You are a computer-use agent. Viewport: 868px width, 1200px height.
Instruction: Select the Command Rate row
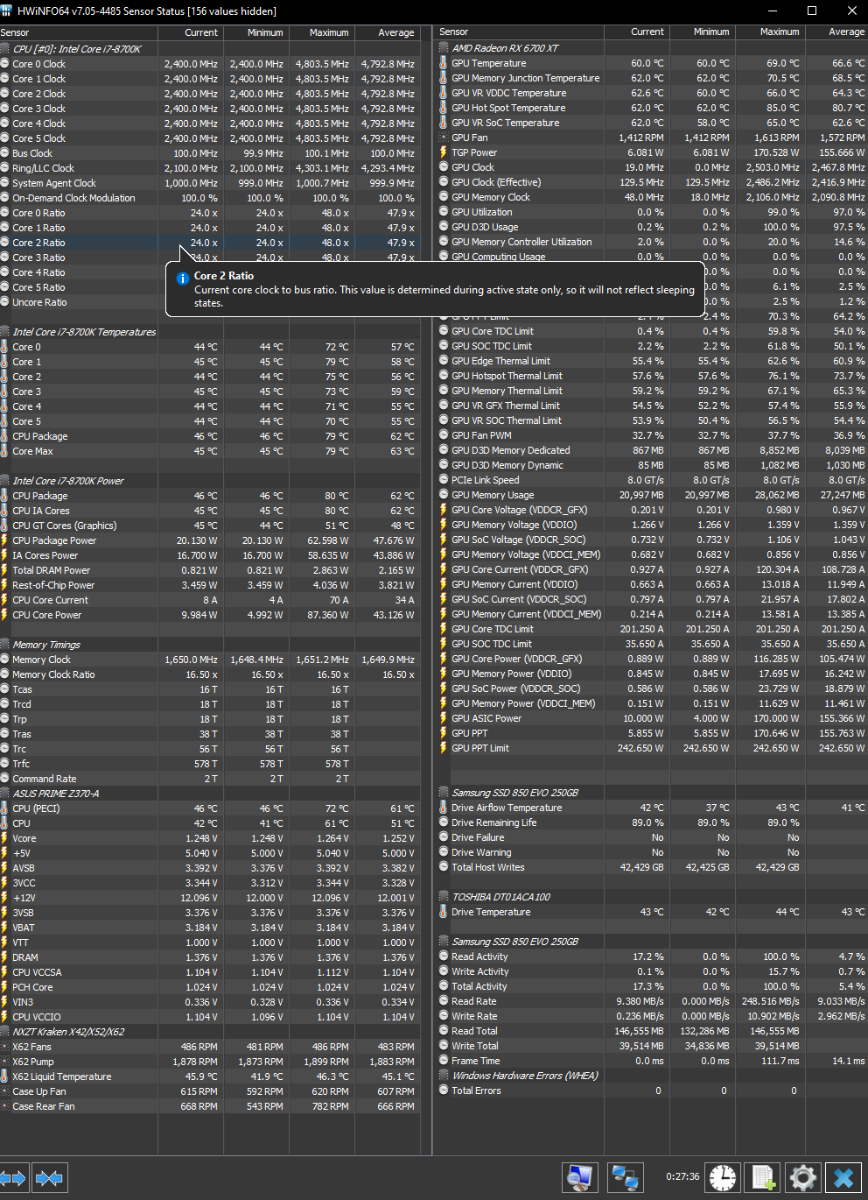pos(210,778)
